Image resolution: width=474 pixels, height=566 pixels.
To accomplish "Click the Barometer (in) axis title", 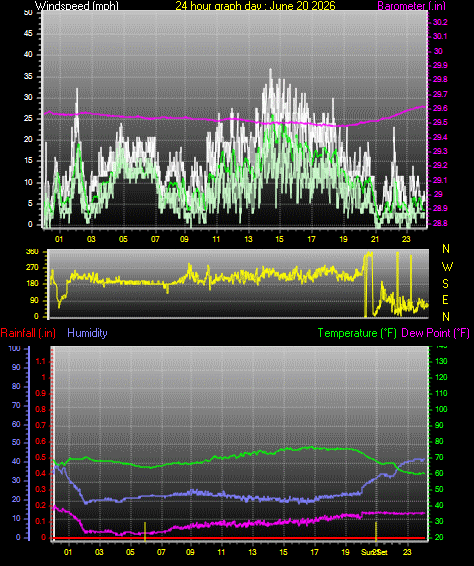I will click(x=412, y=5).
